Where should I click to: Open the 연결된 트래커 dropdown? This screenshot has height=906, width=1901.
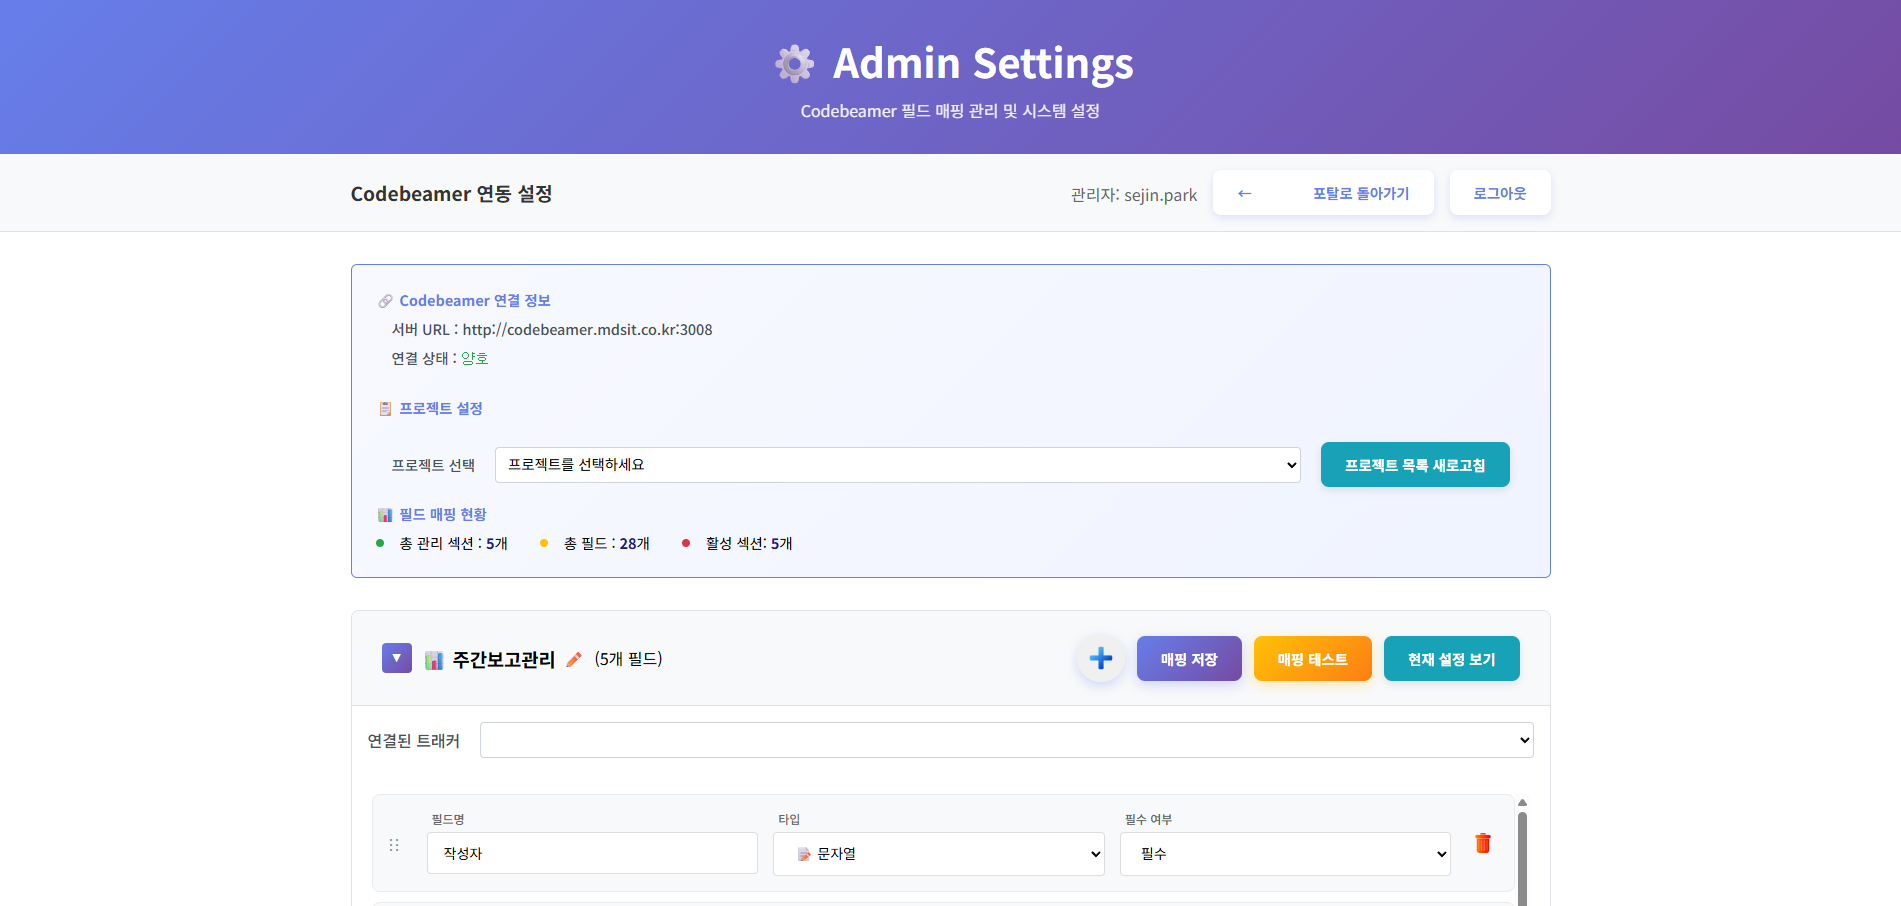click(1005, 740)
